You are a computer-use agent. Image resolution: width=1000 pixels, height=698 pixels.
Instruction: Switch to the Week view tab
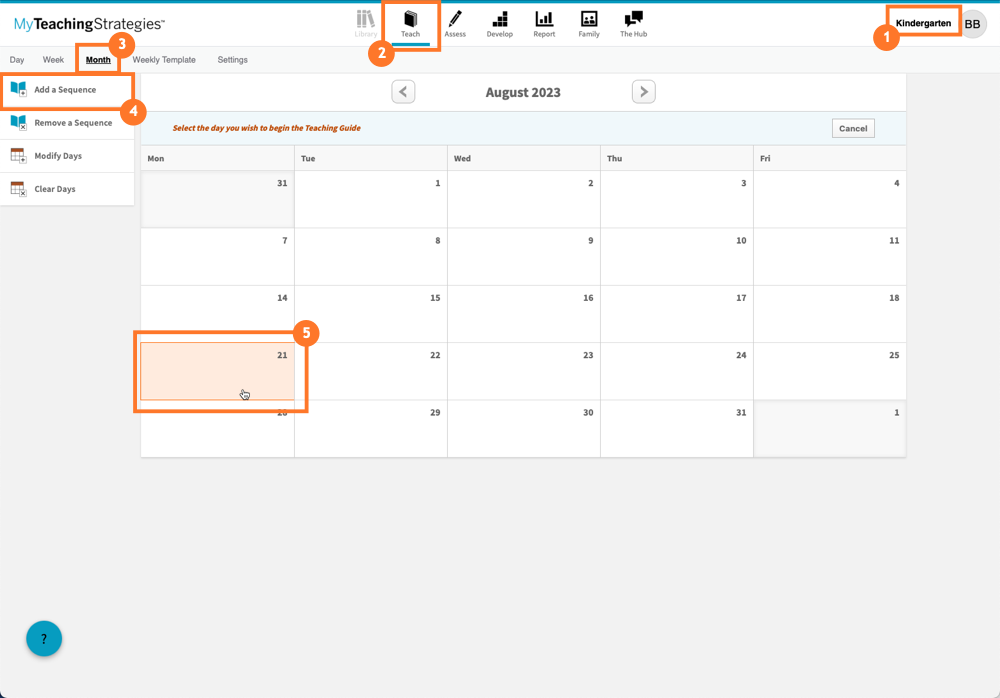click(53, 59)
